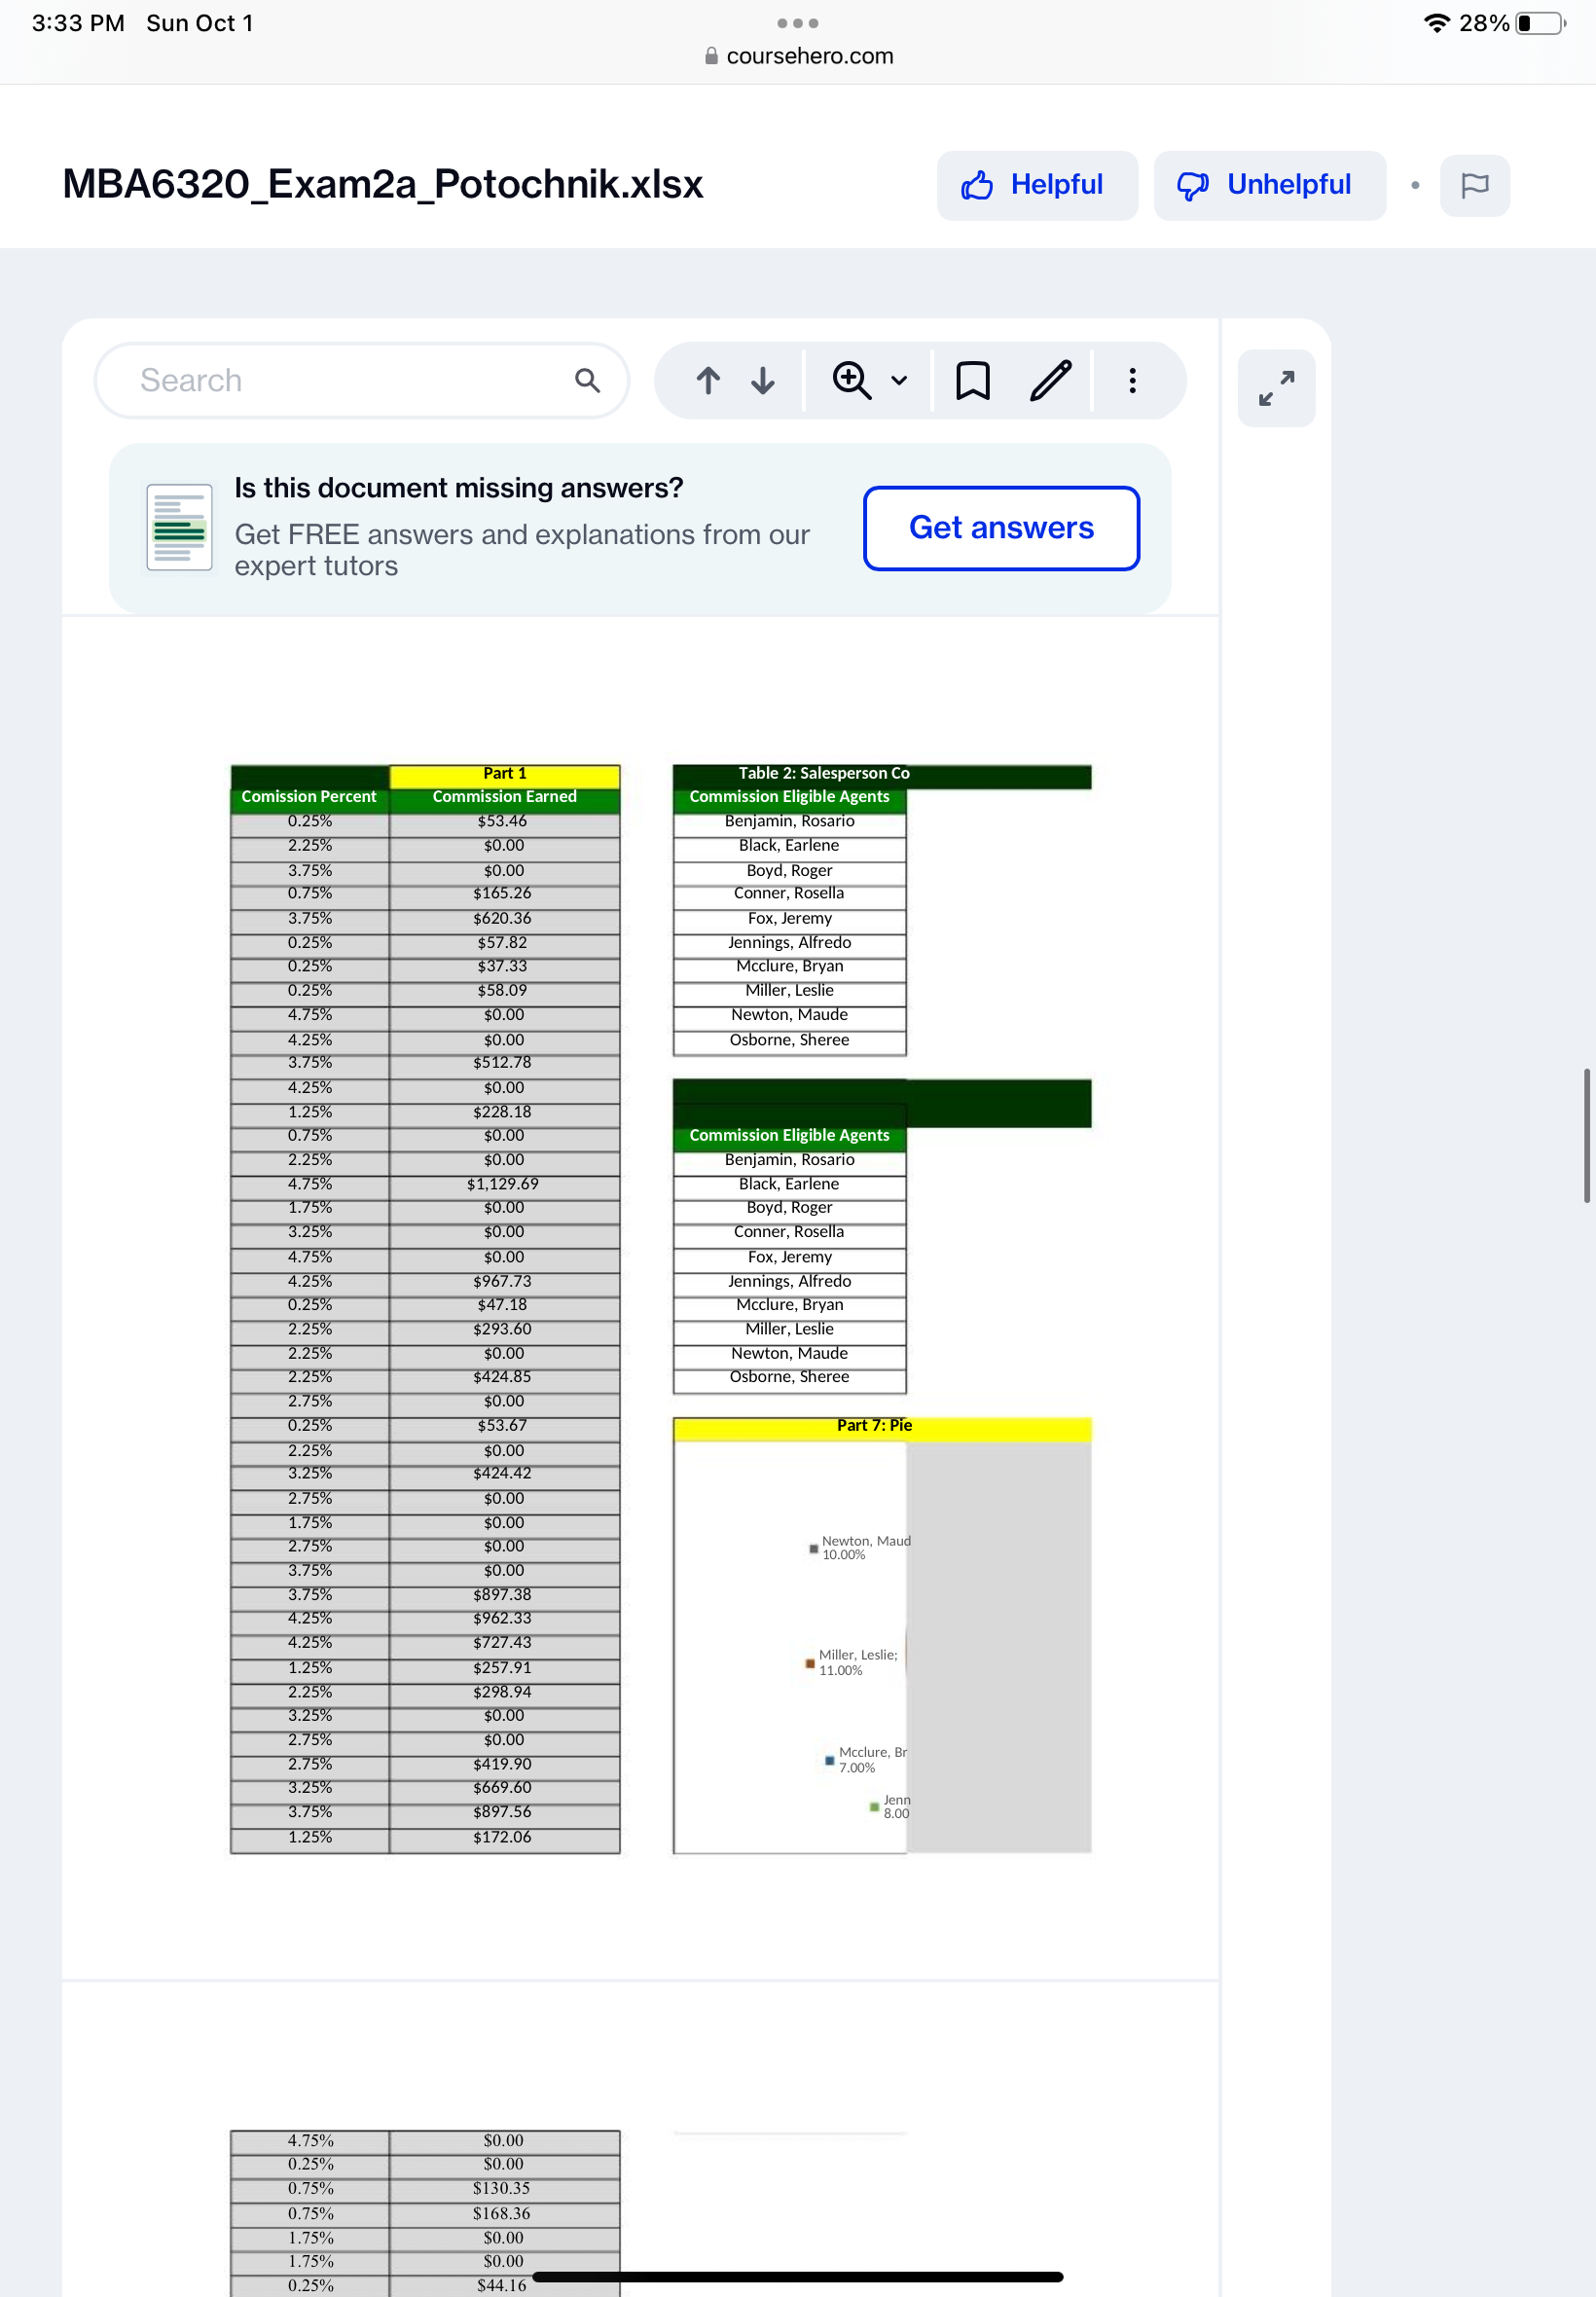
Task: Click the page scrollbar on the right edge
Action: [x=1587, y=1135]
